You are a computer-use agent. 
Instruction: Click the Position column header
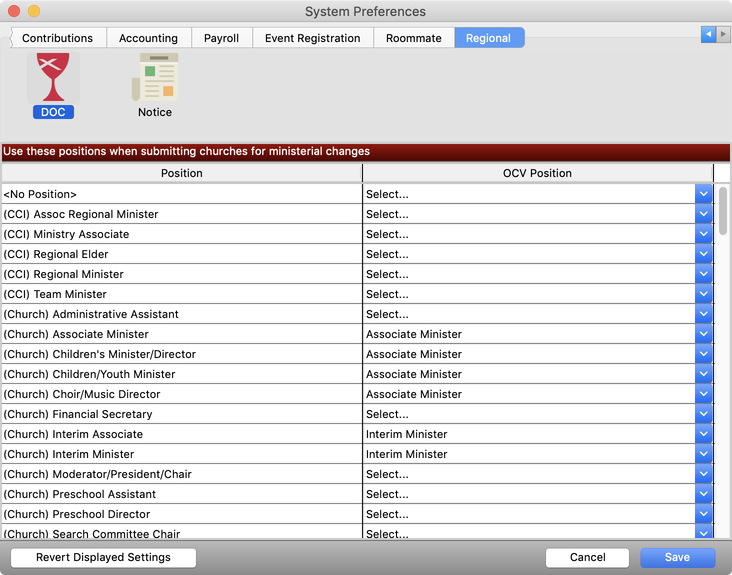[181, 173]
